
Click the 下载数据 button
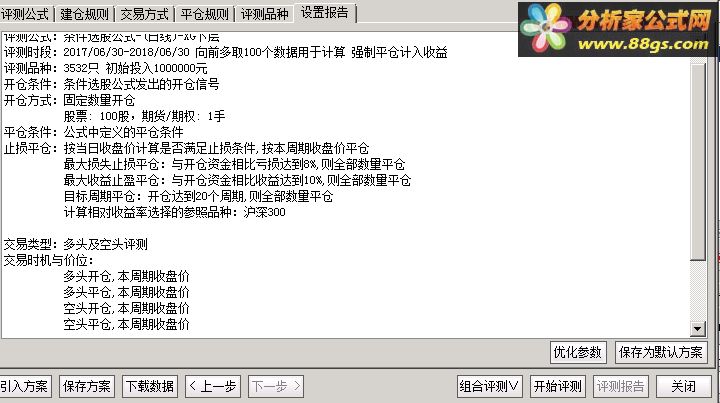[150, 386]
